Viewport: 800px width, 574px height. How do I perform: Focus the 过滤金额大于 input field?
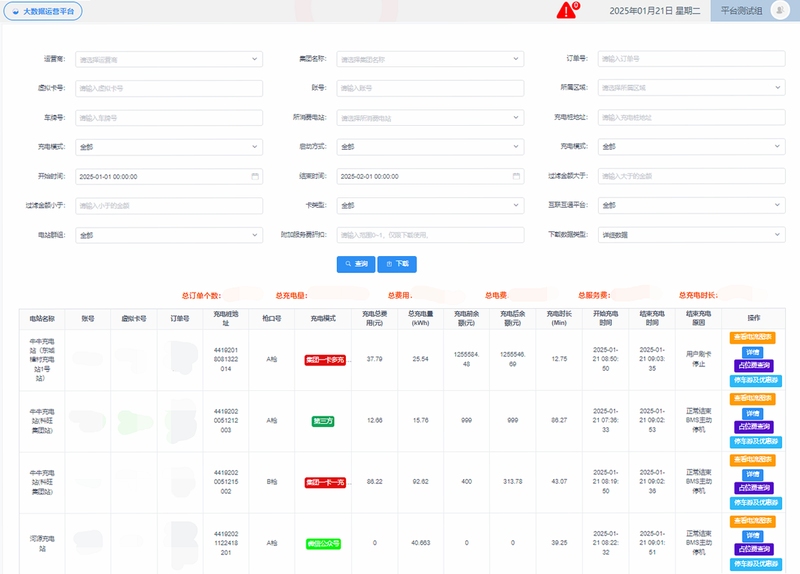[x=691, y=176]
